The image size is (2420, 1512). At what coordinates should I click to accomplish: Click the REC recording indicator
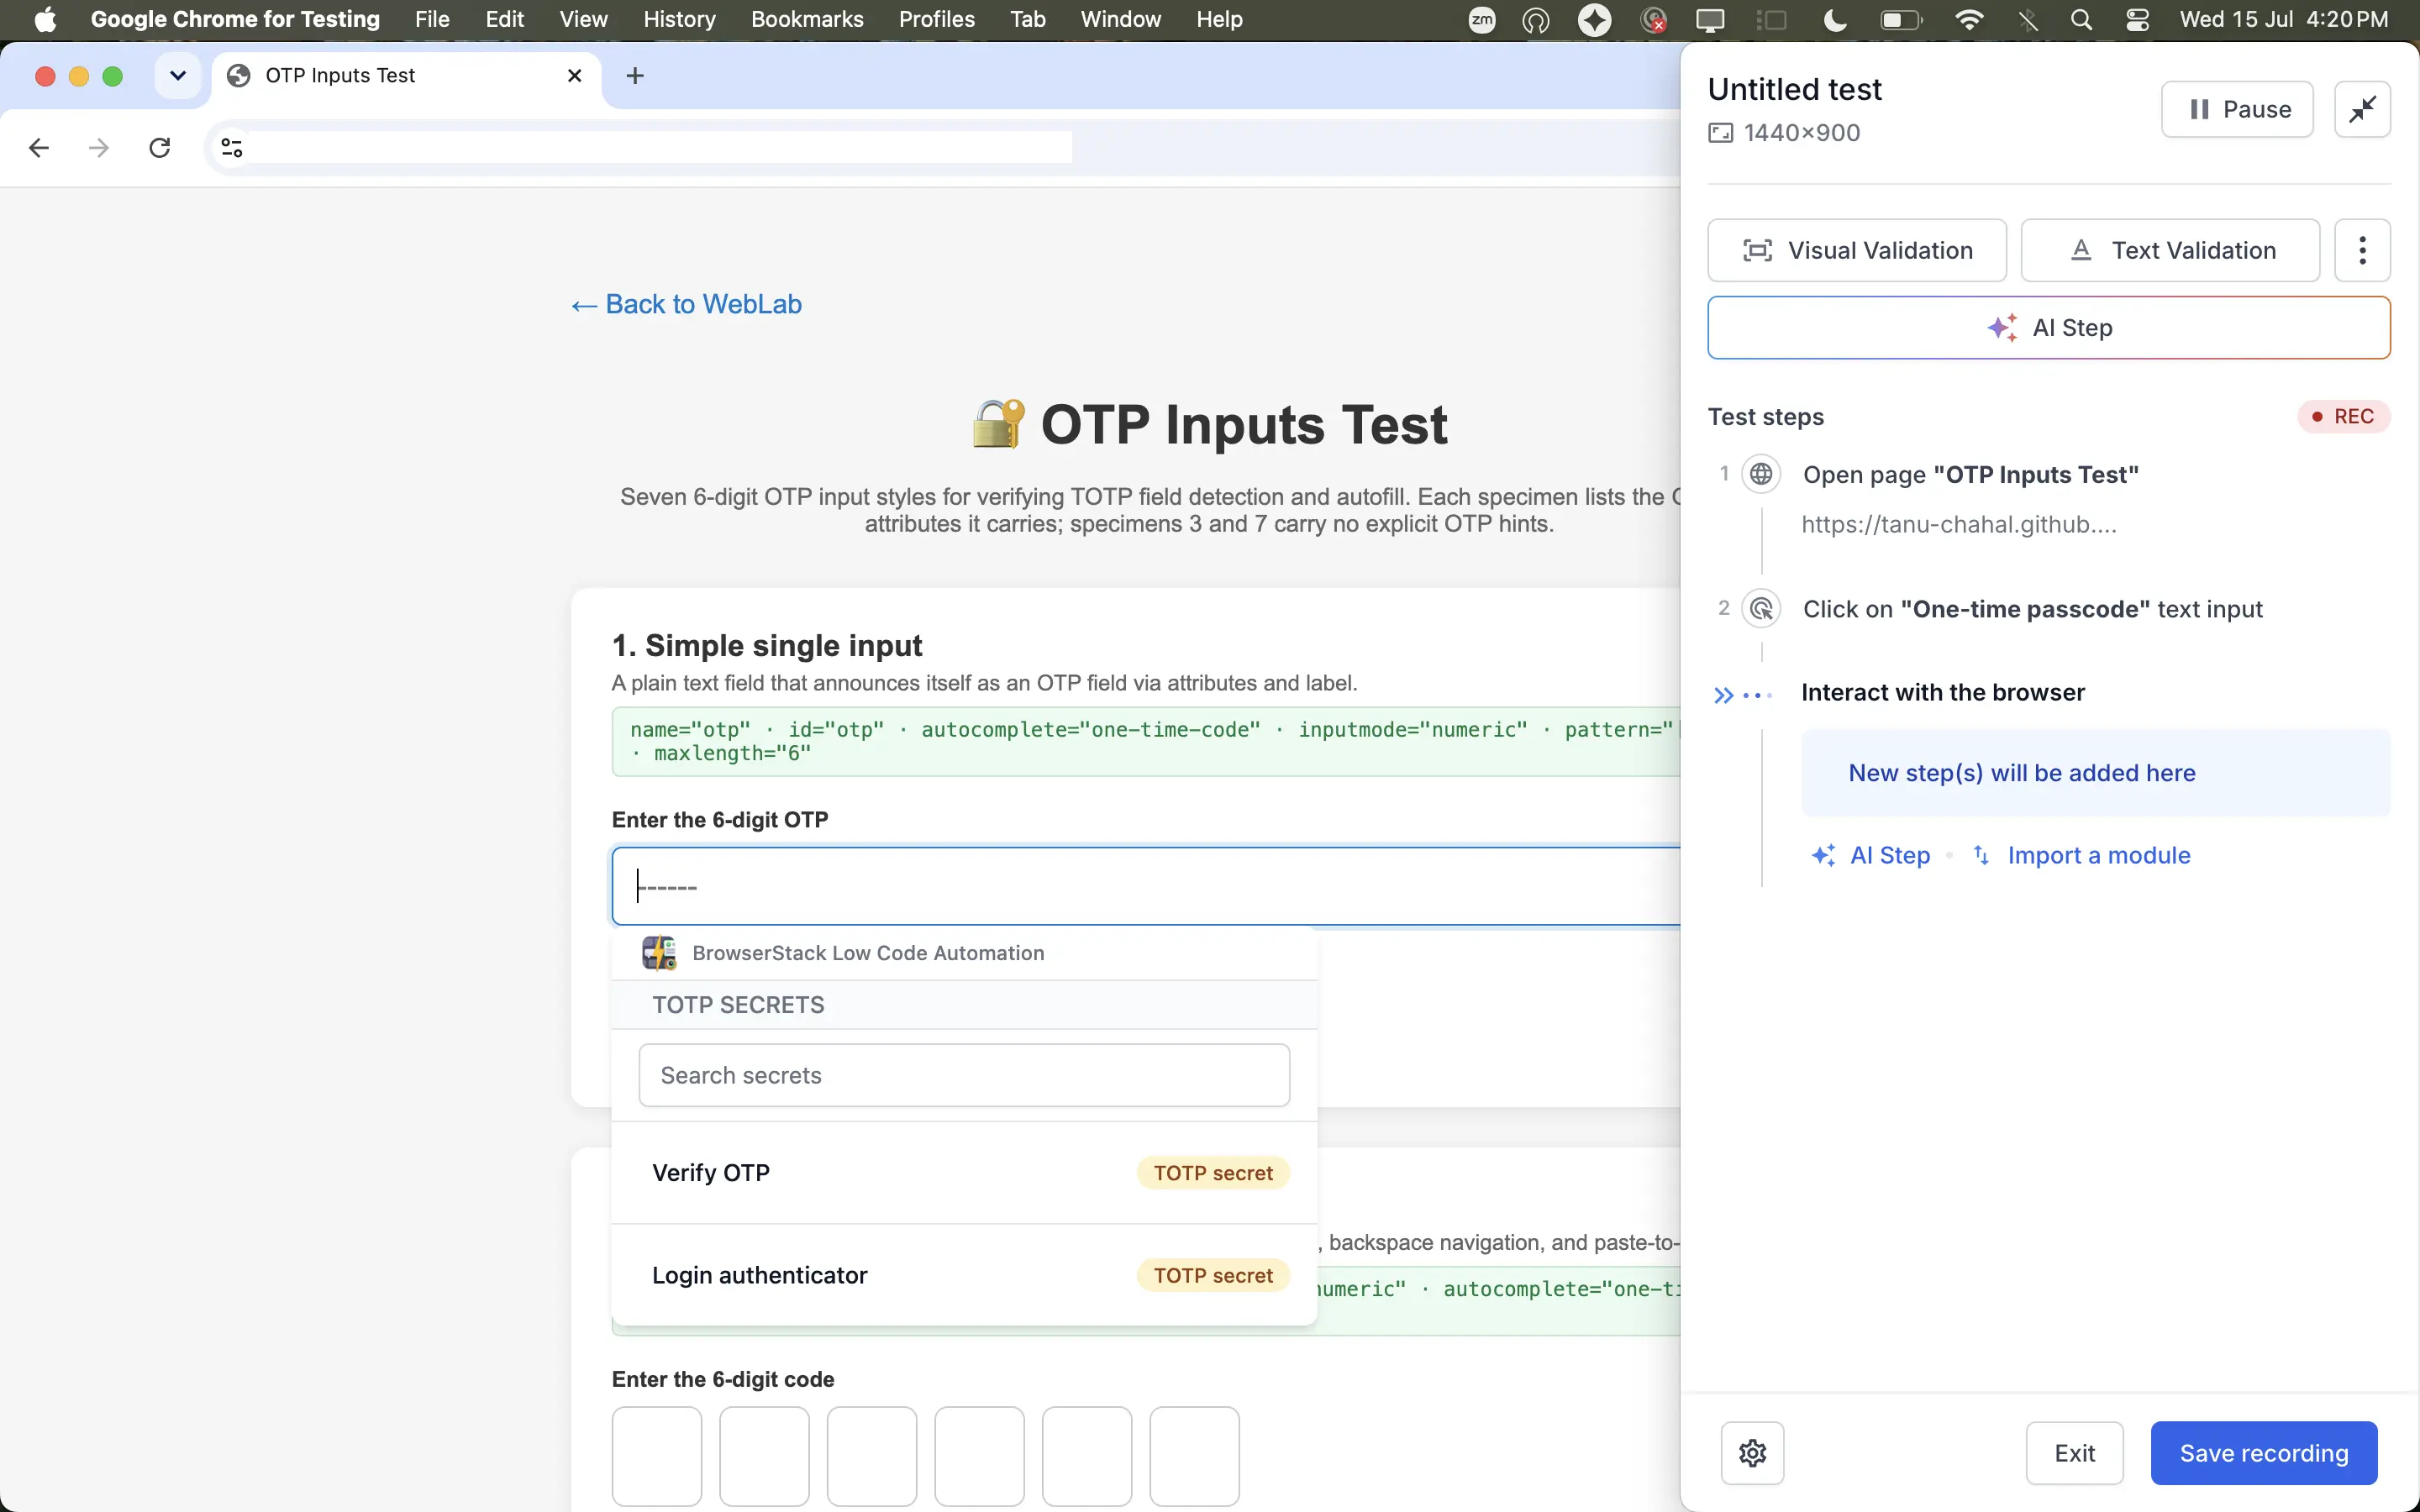(x=2343, y=416)
